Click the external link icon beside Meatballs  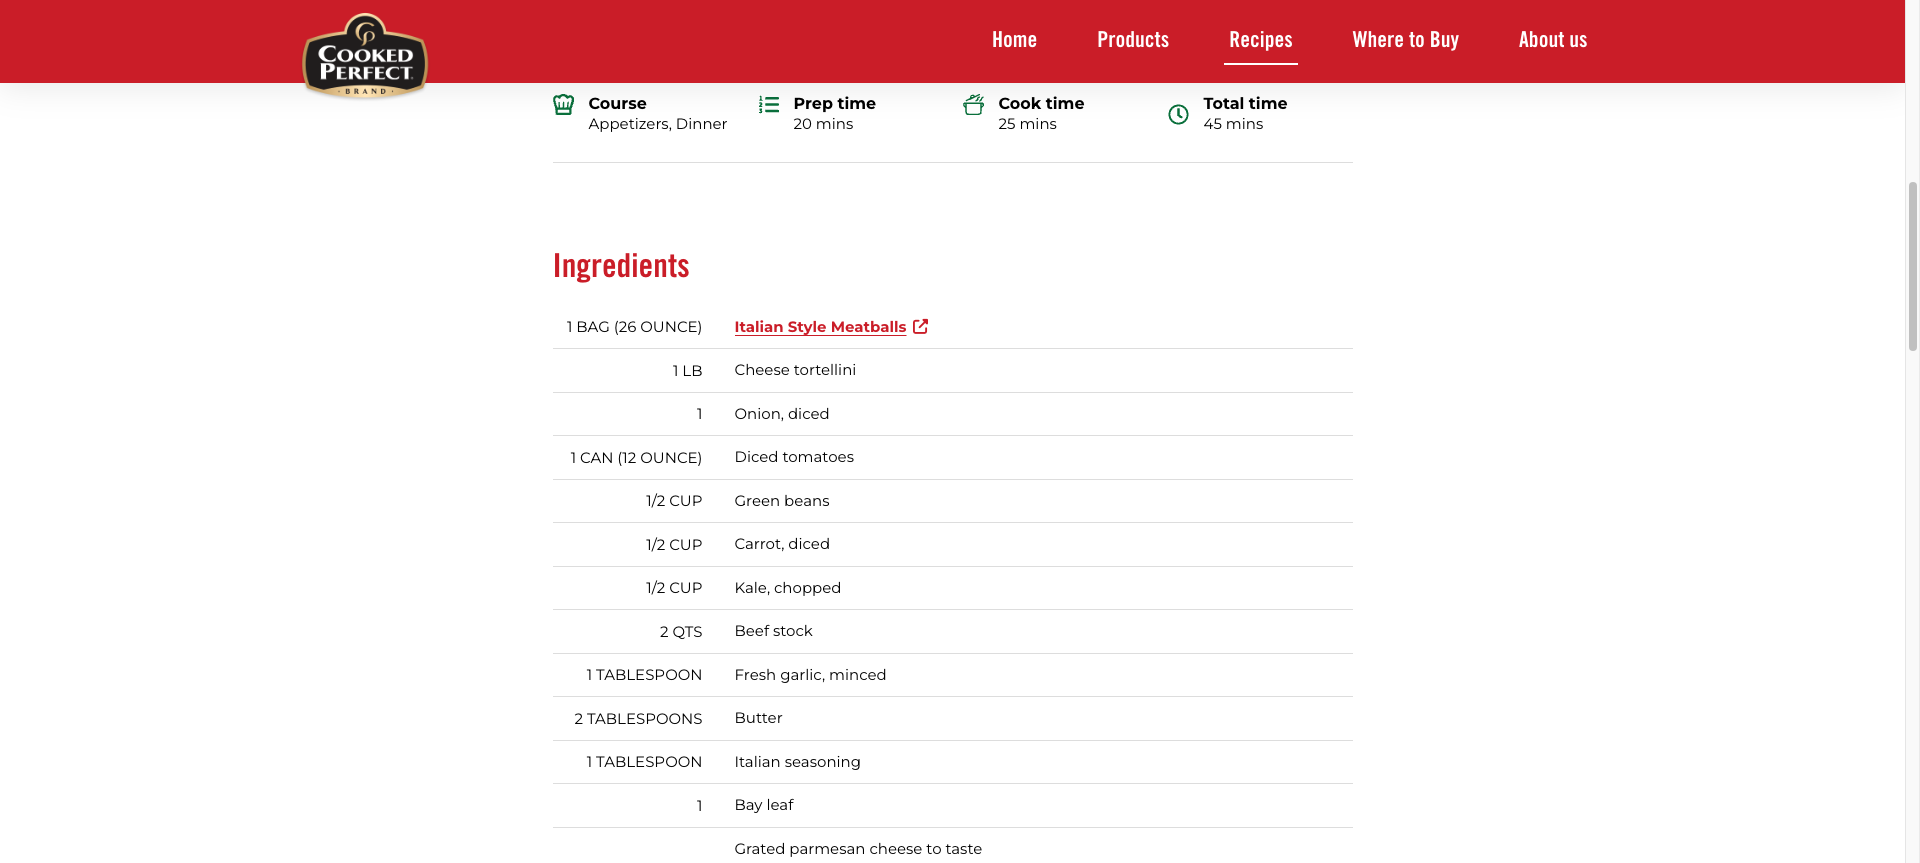[x=921, y=327]
